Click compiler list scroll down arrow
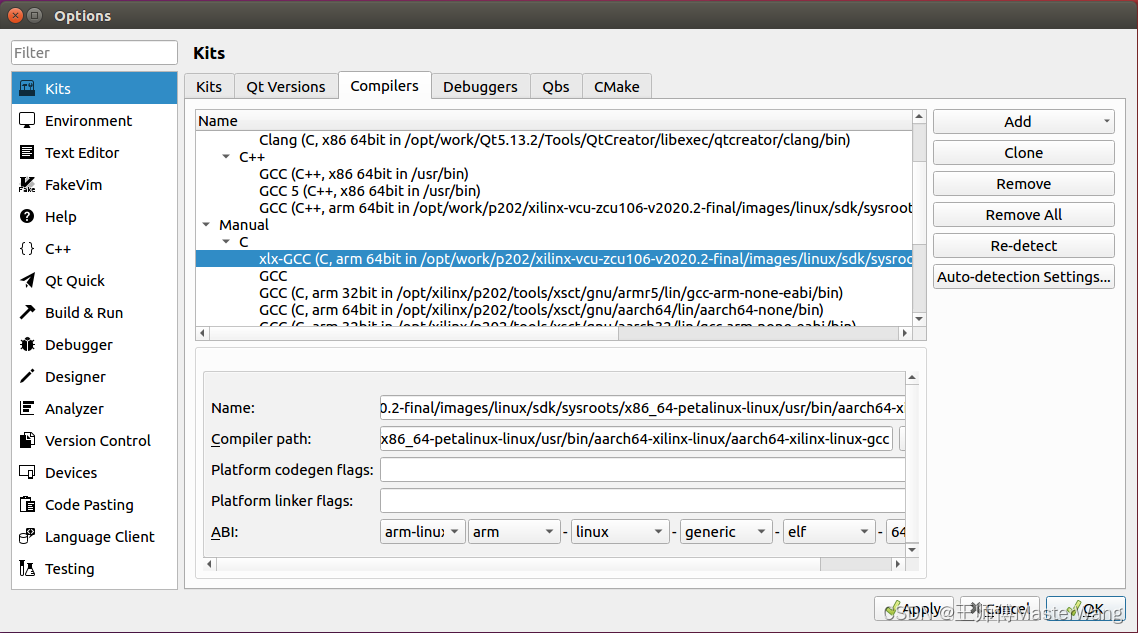1138x633 pixels. coord(919,319)
